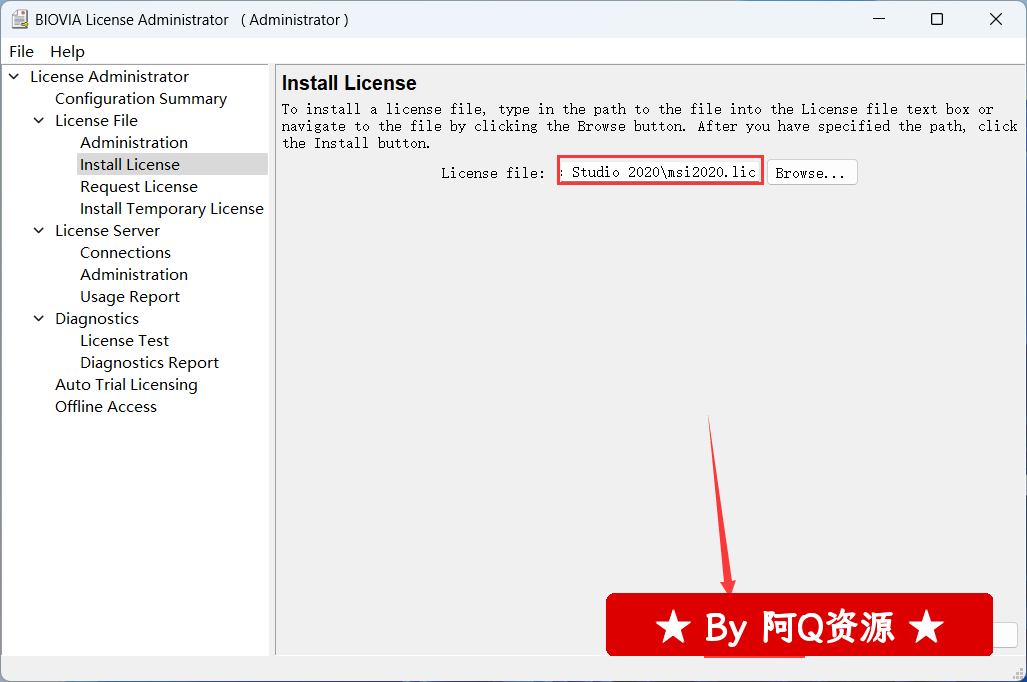
Task: Open the Diagnostics Report page
Action: click(x=149, y=363)
